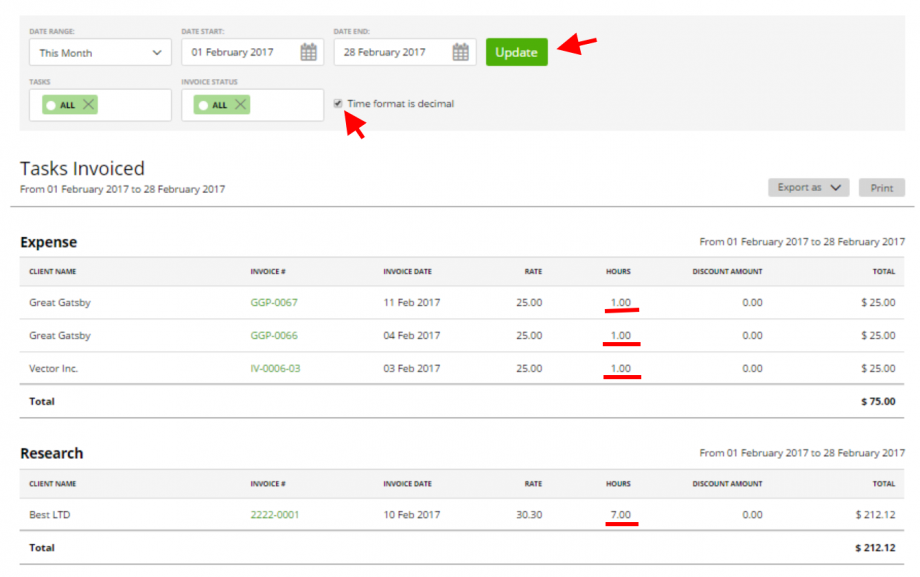The width and height of the screenshot is (920, 577).
Task: Click the chevron on the Export as button
Action: pos(833,187)
